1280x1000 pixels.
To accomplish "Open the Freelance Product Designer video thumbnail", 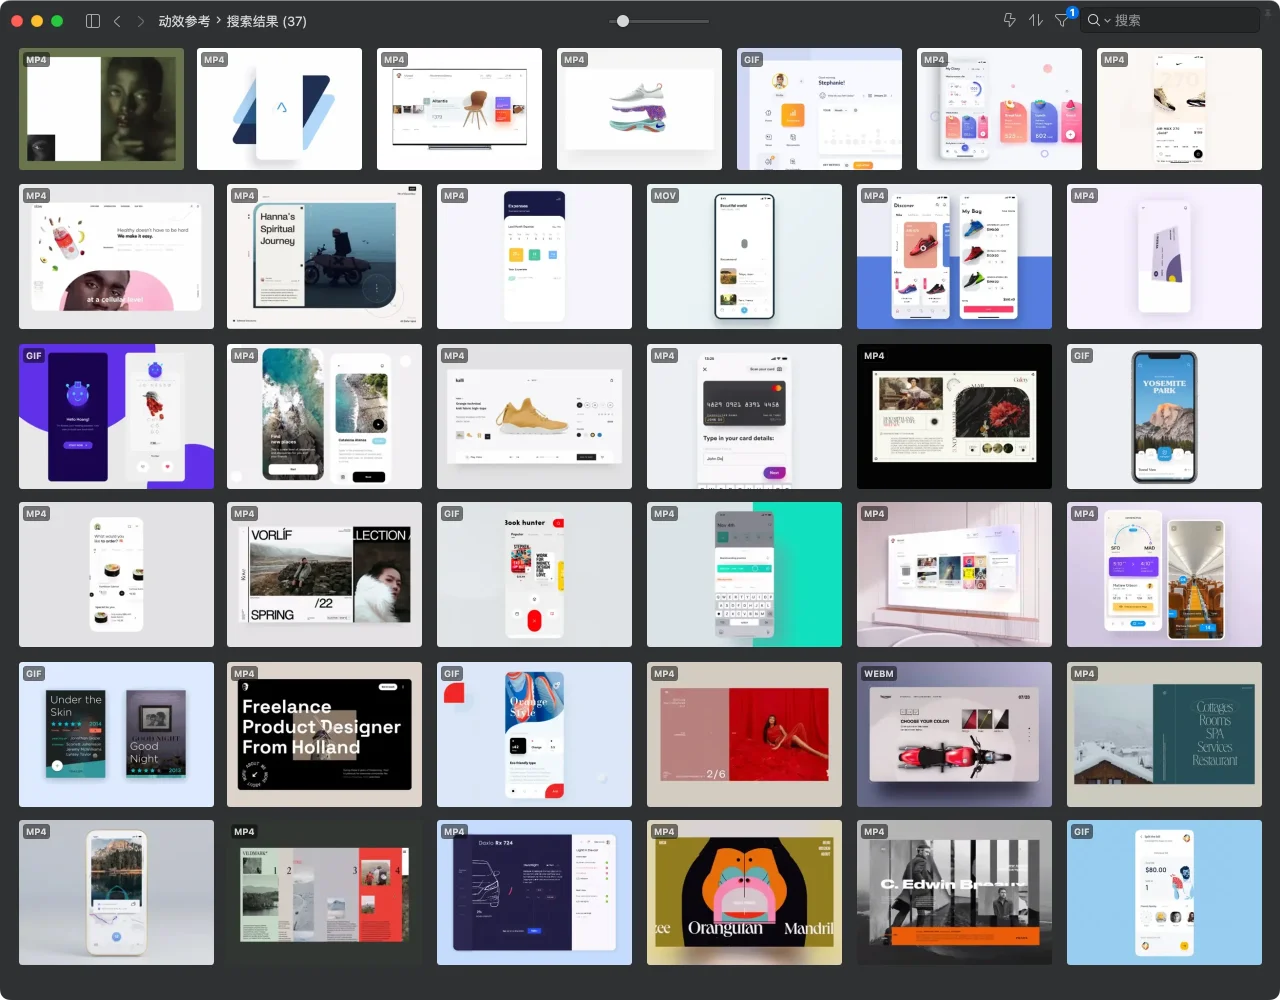I will coord(324,734).
